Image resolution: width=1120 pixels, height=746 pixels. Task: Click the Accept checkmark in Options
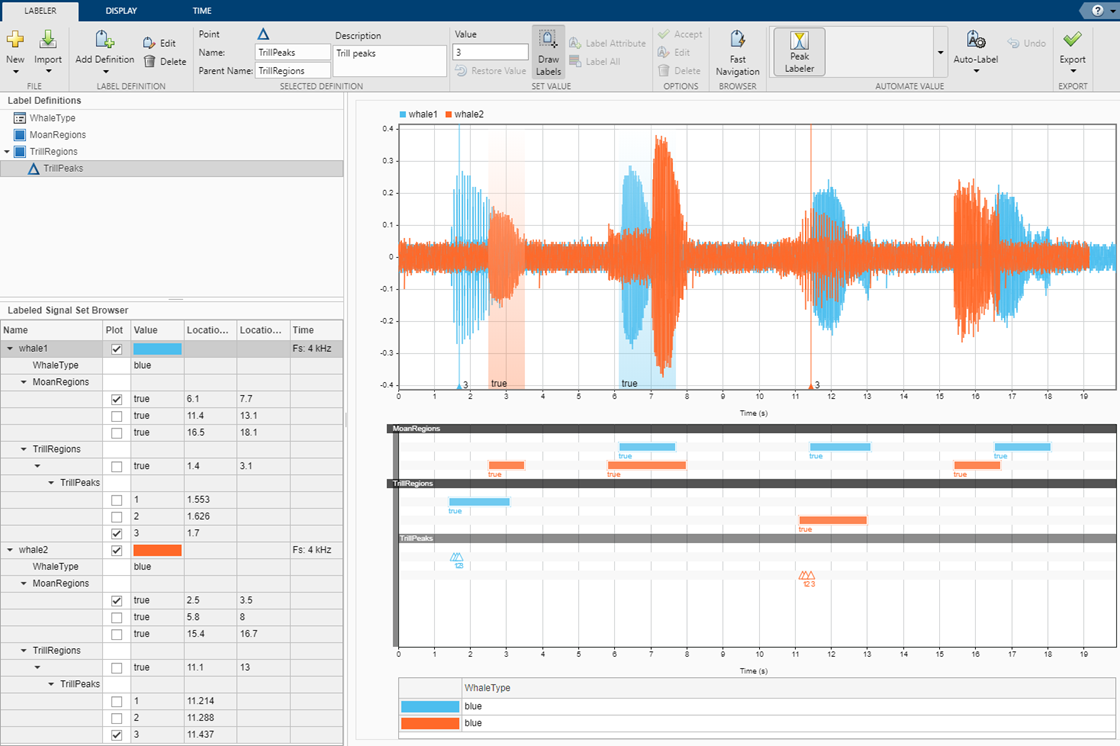coord(664,34)
